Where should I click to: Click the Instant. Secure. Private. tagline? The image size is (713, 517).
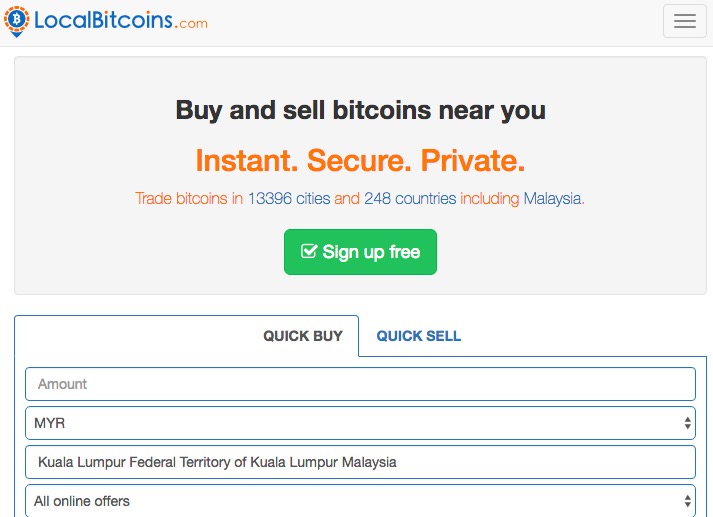[361, 161]
